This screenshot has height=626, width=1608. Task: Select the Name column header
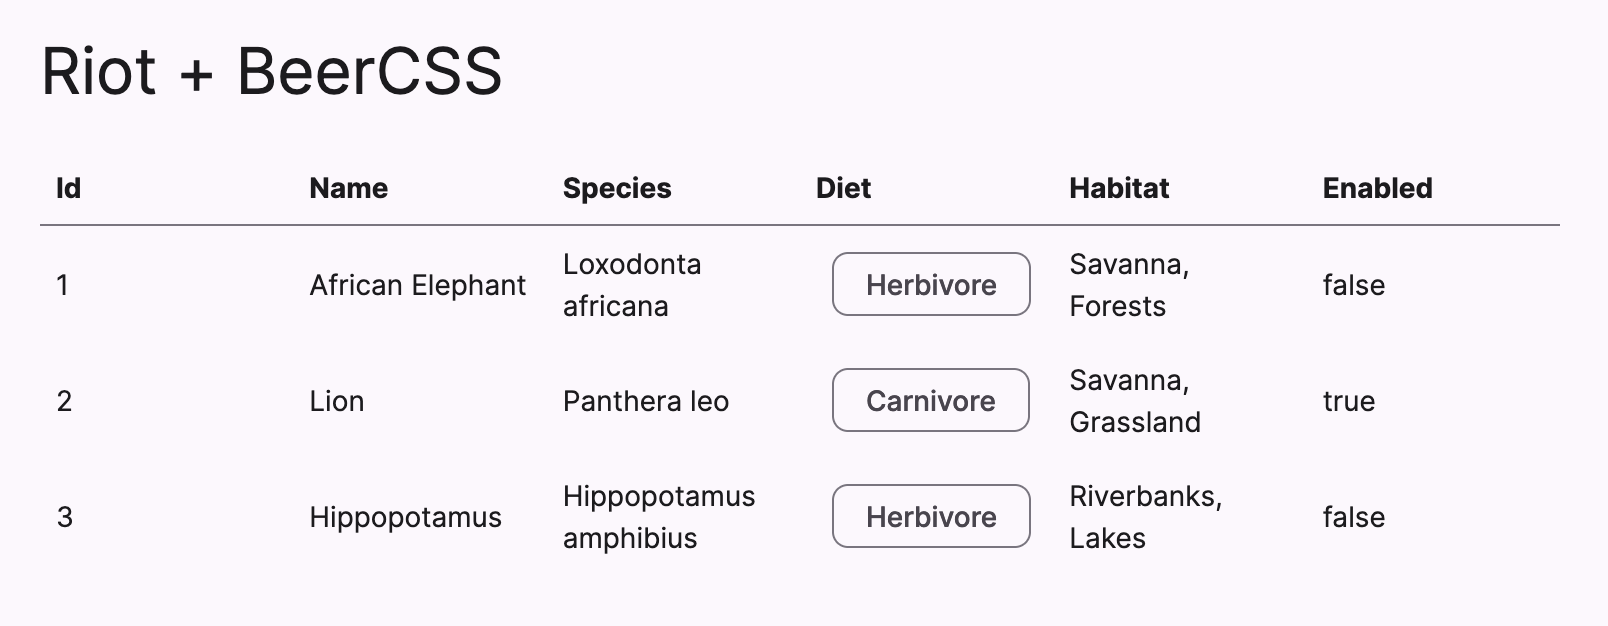[348, 188]
